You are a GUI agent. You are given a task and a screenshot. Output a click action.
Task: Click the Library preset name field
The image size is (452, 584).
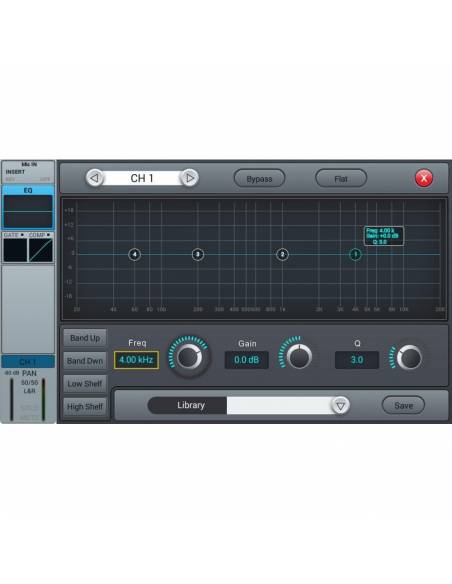click(280, 405)
